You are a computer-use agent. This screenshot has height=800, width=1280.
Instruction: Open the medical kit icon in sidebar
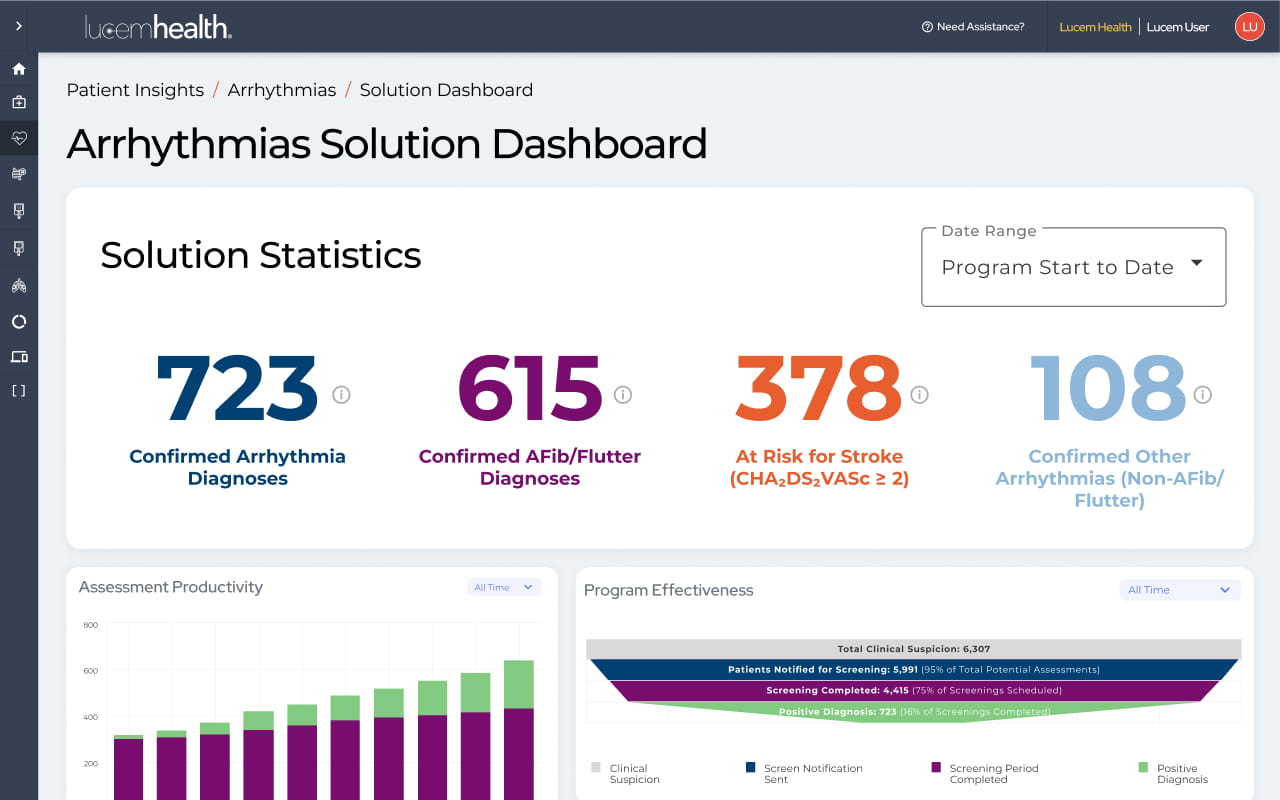(19, 102)
